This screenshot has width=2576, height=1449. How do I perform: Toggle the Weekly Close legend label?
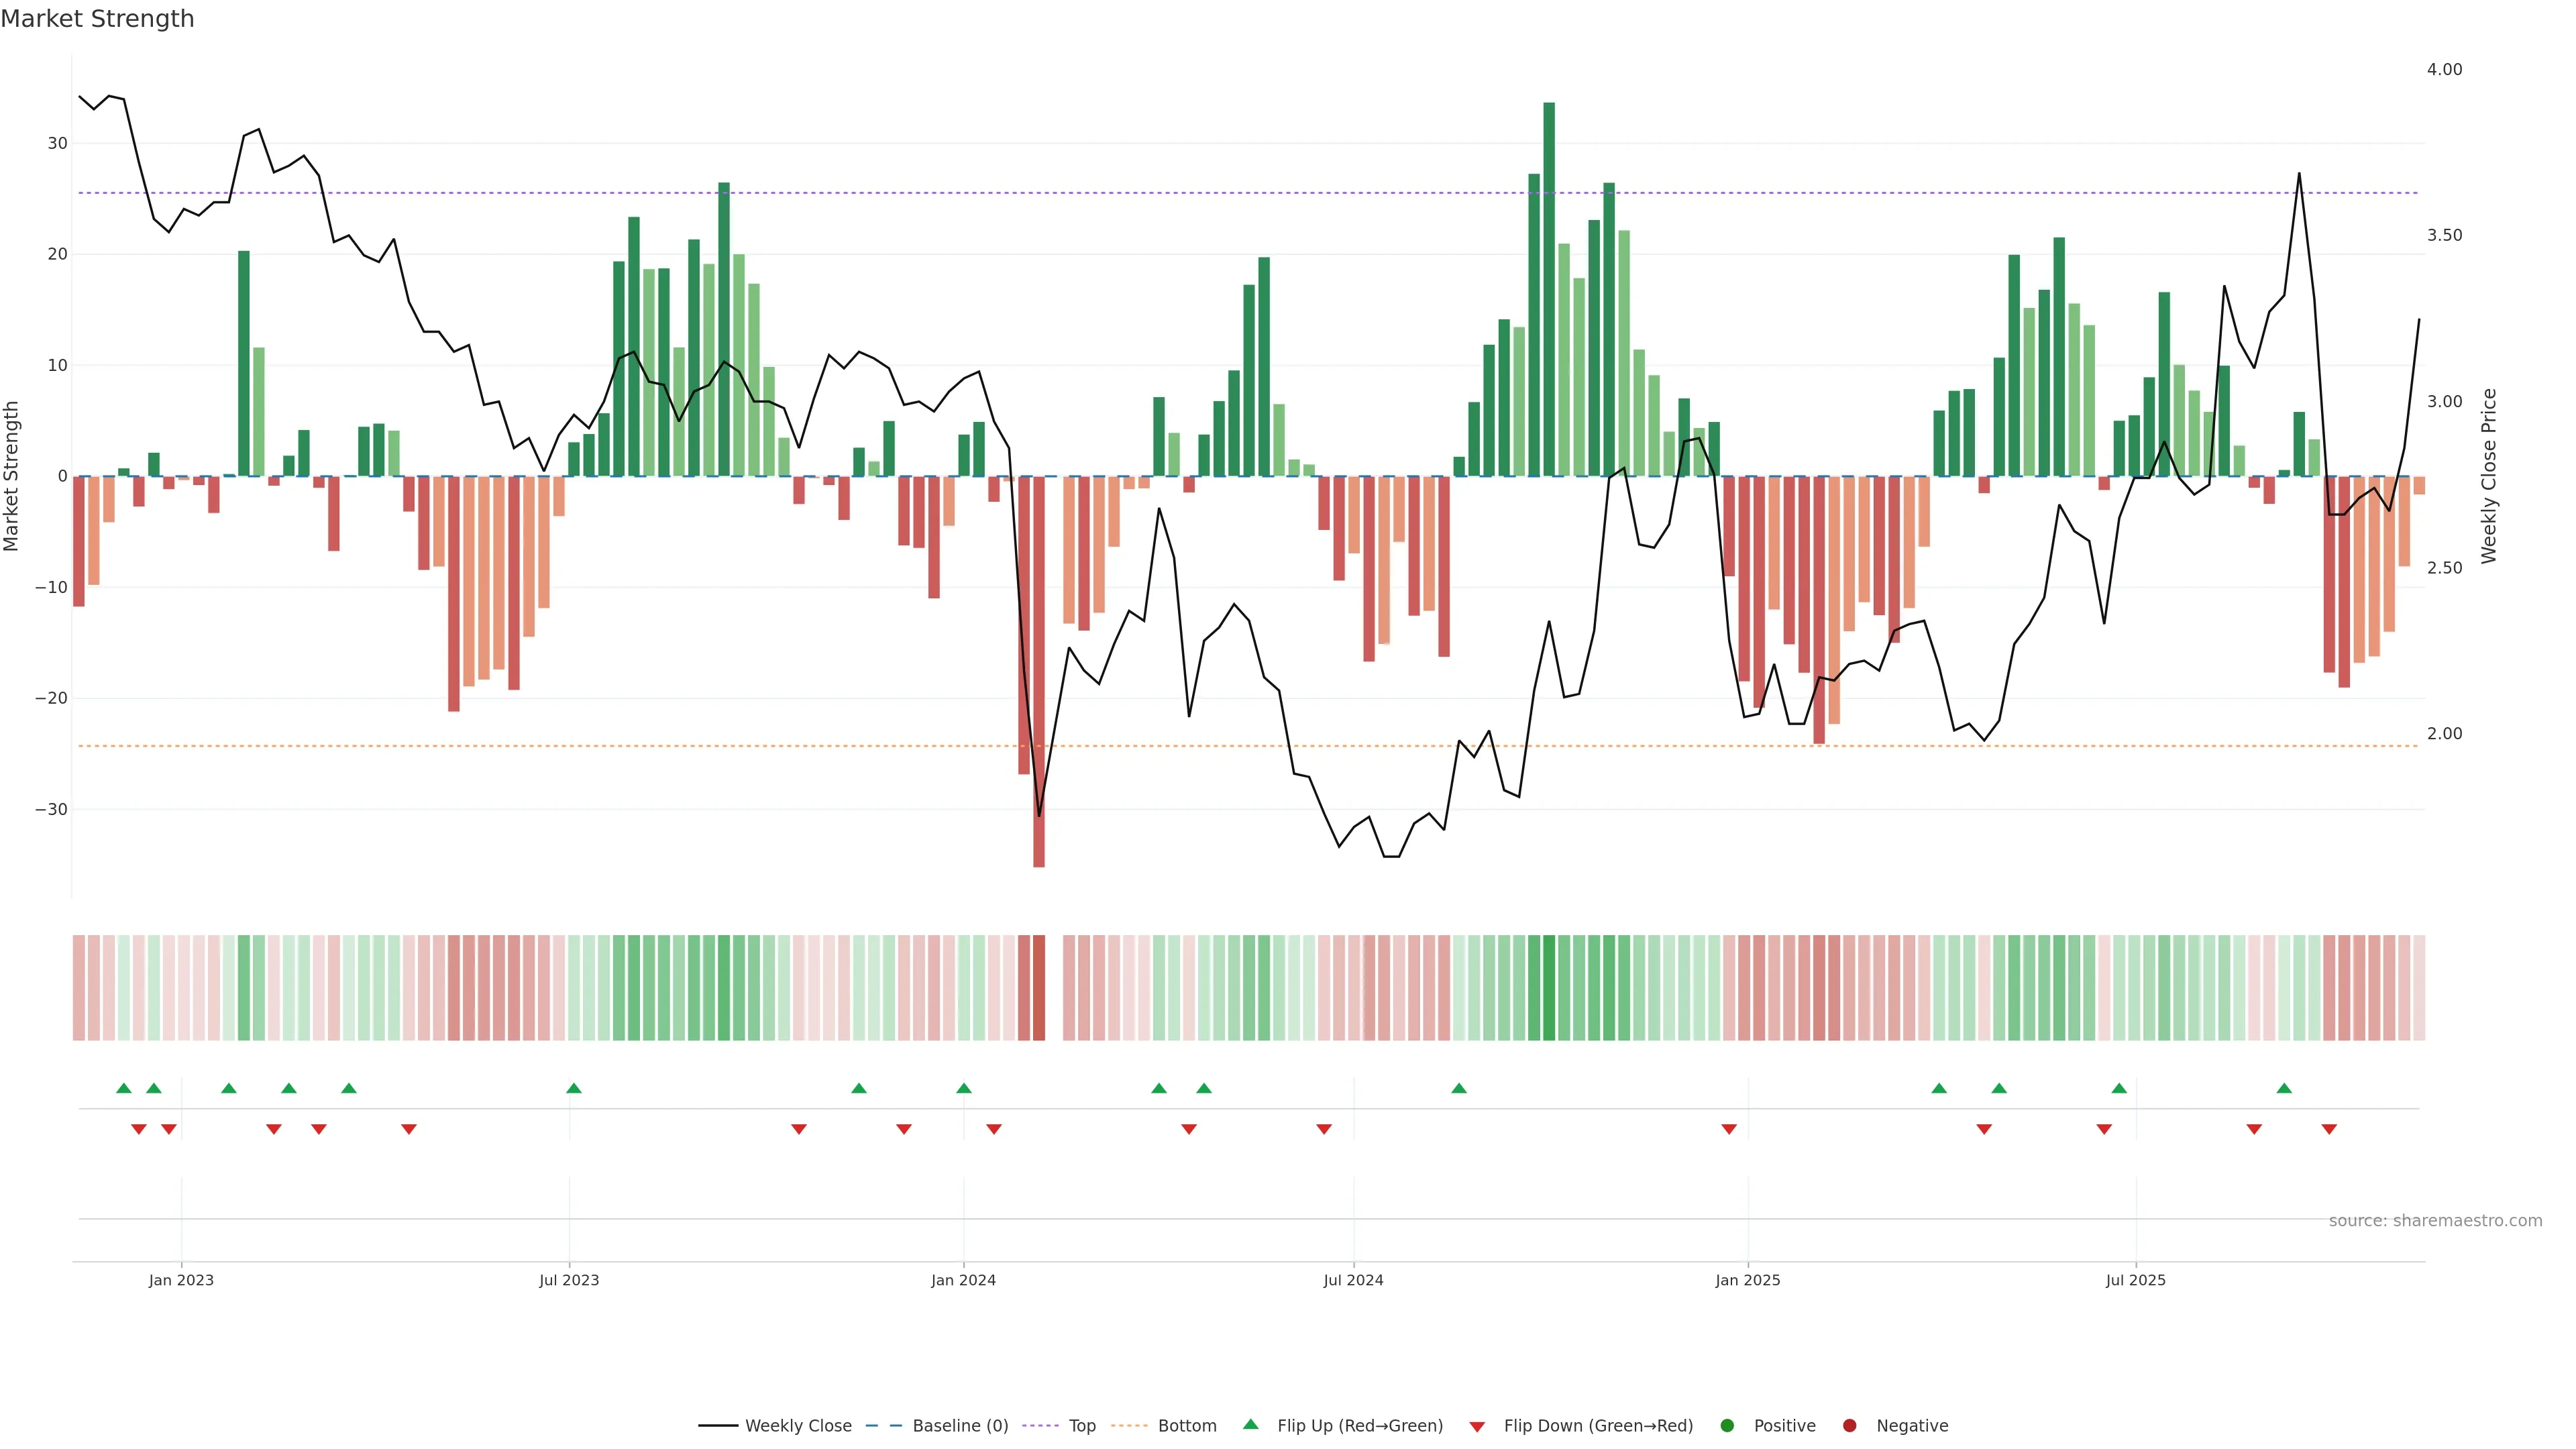[798, 1425]
